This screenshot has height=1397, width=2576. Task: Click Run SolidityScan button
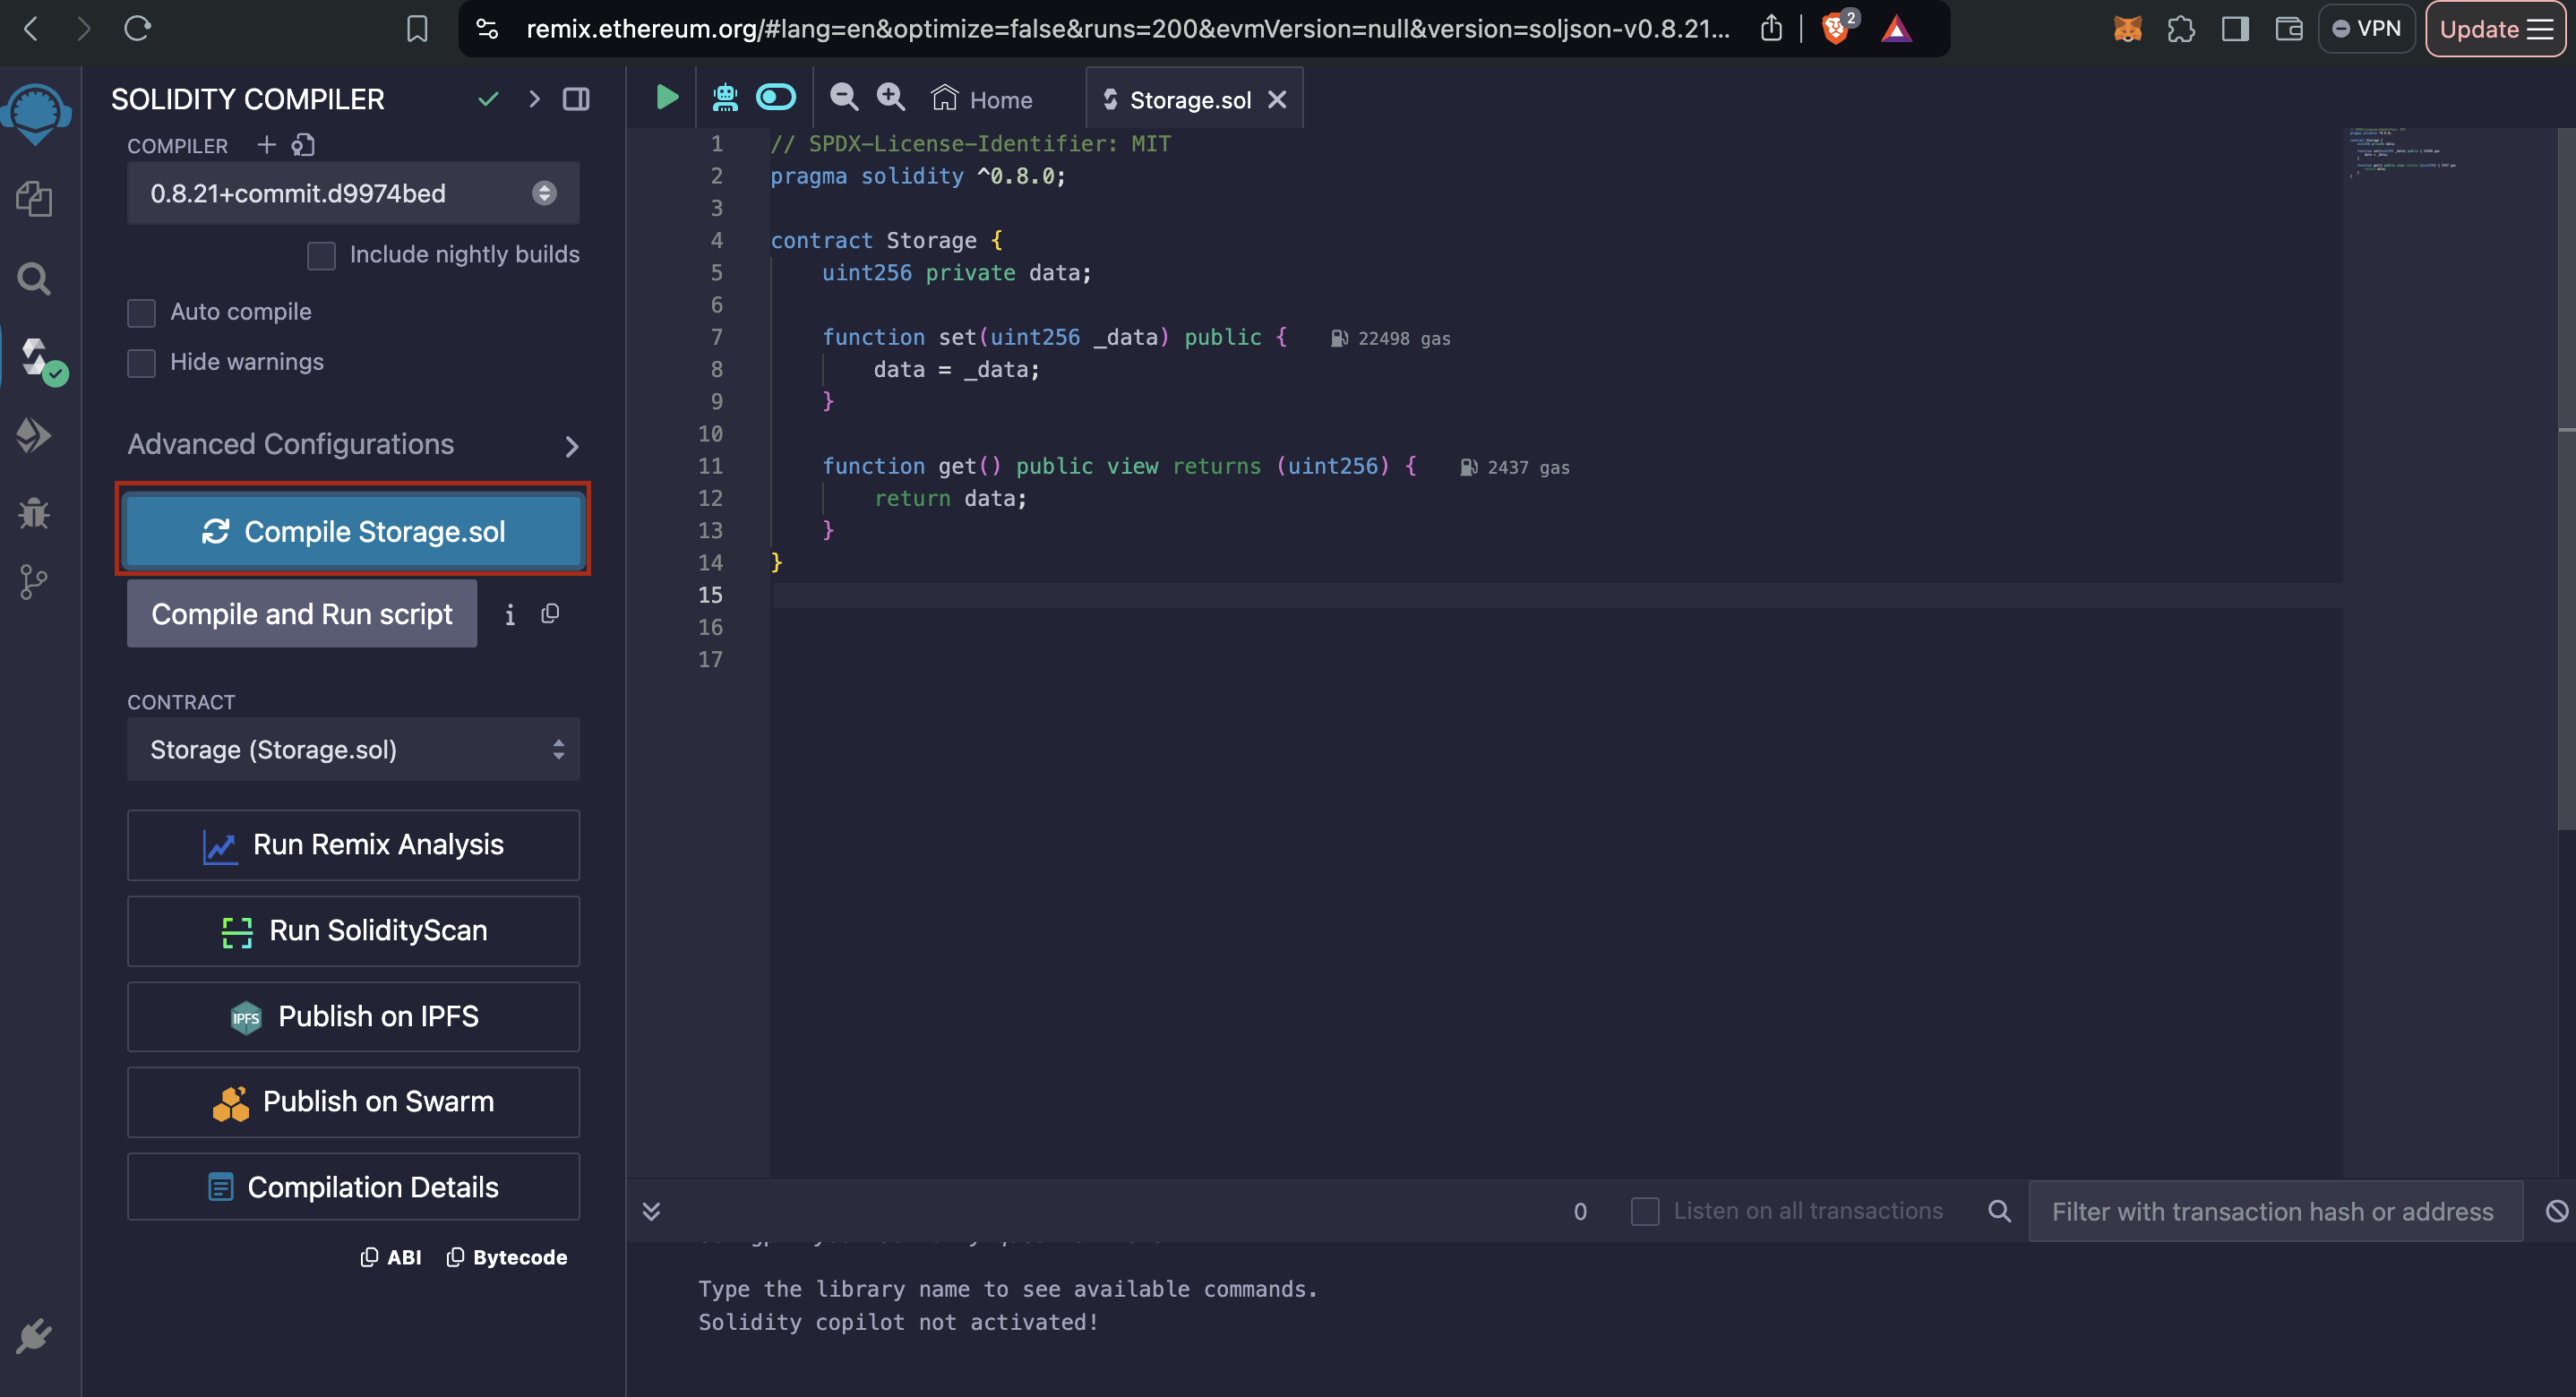353,931
